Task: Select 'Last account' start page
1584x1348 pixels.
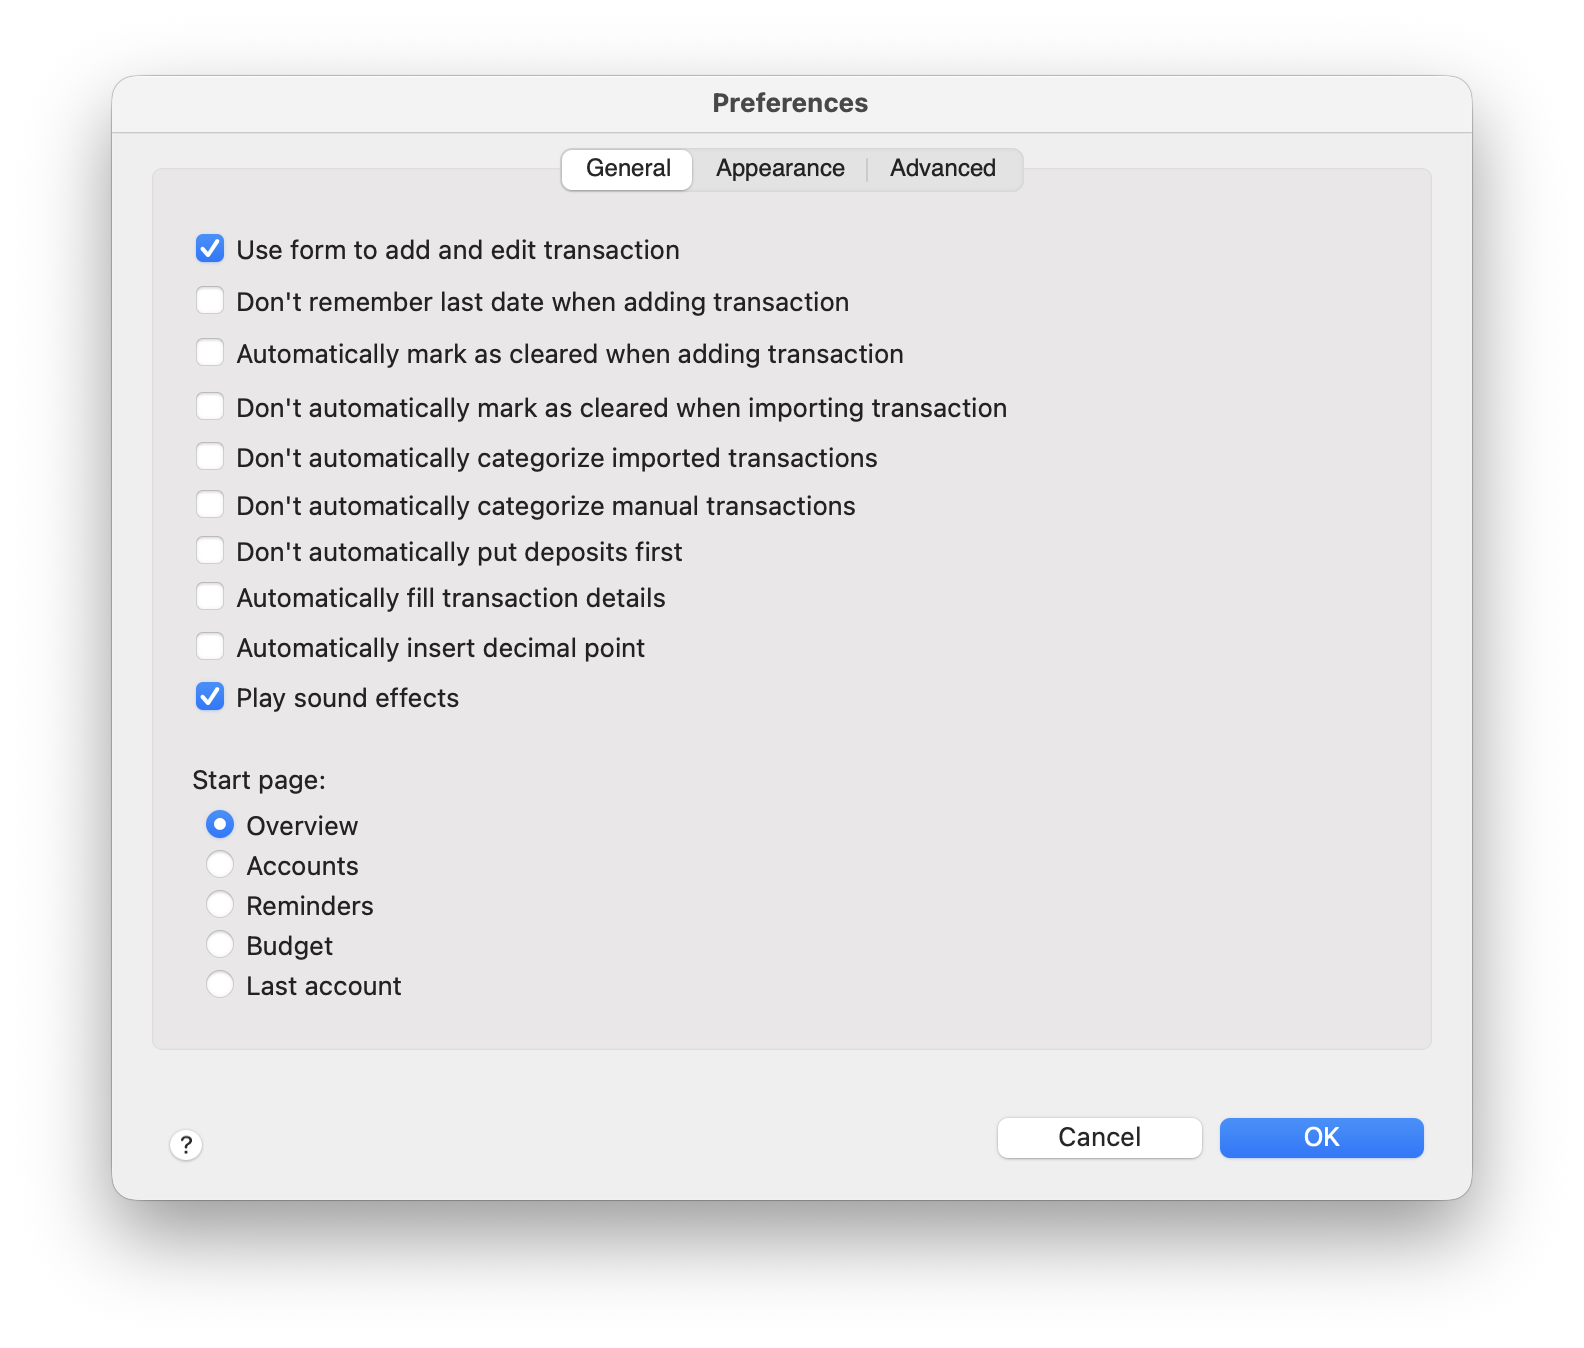Action: (220, 984)
